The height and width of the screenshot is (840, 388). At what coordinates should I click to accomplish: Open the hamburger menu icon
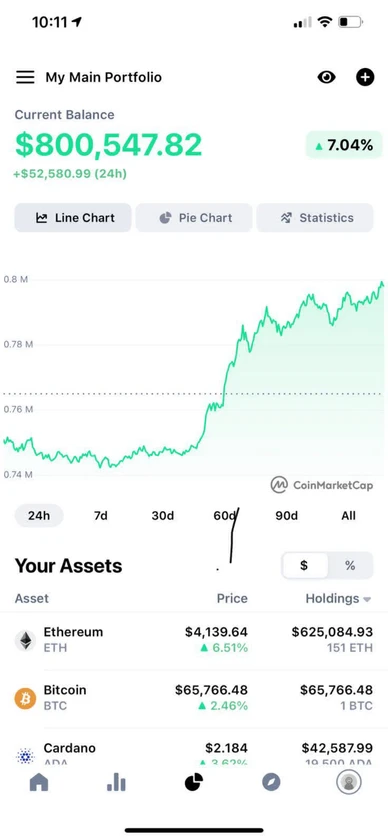25,77
